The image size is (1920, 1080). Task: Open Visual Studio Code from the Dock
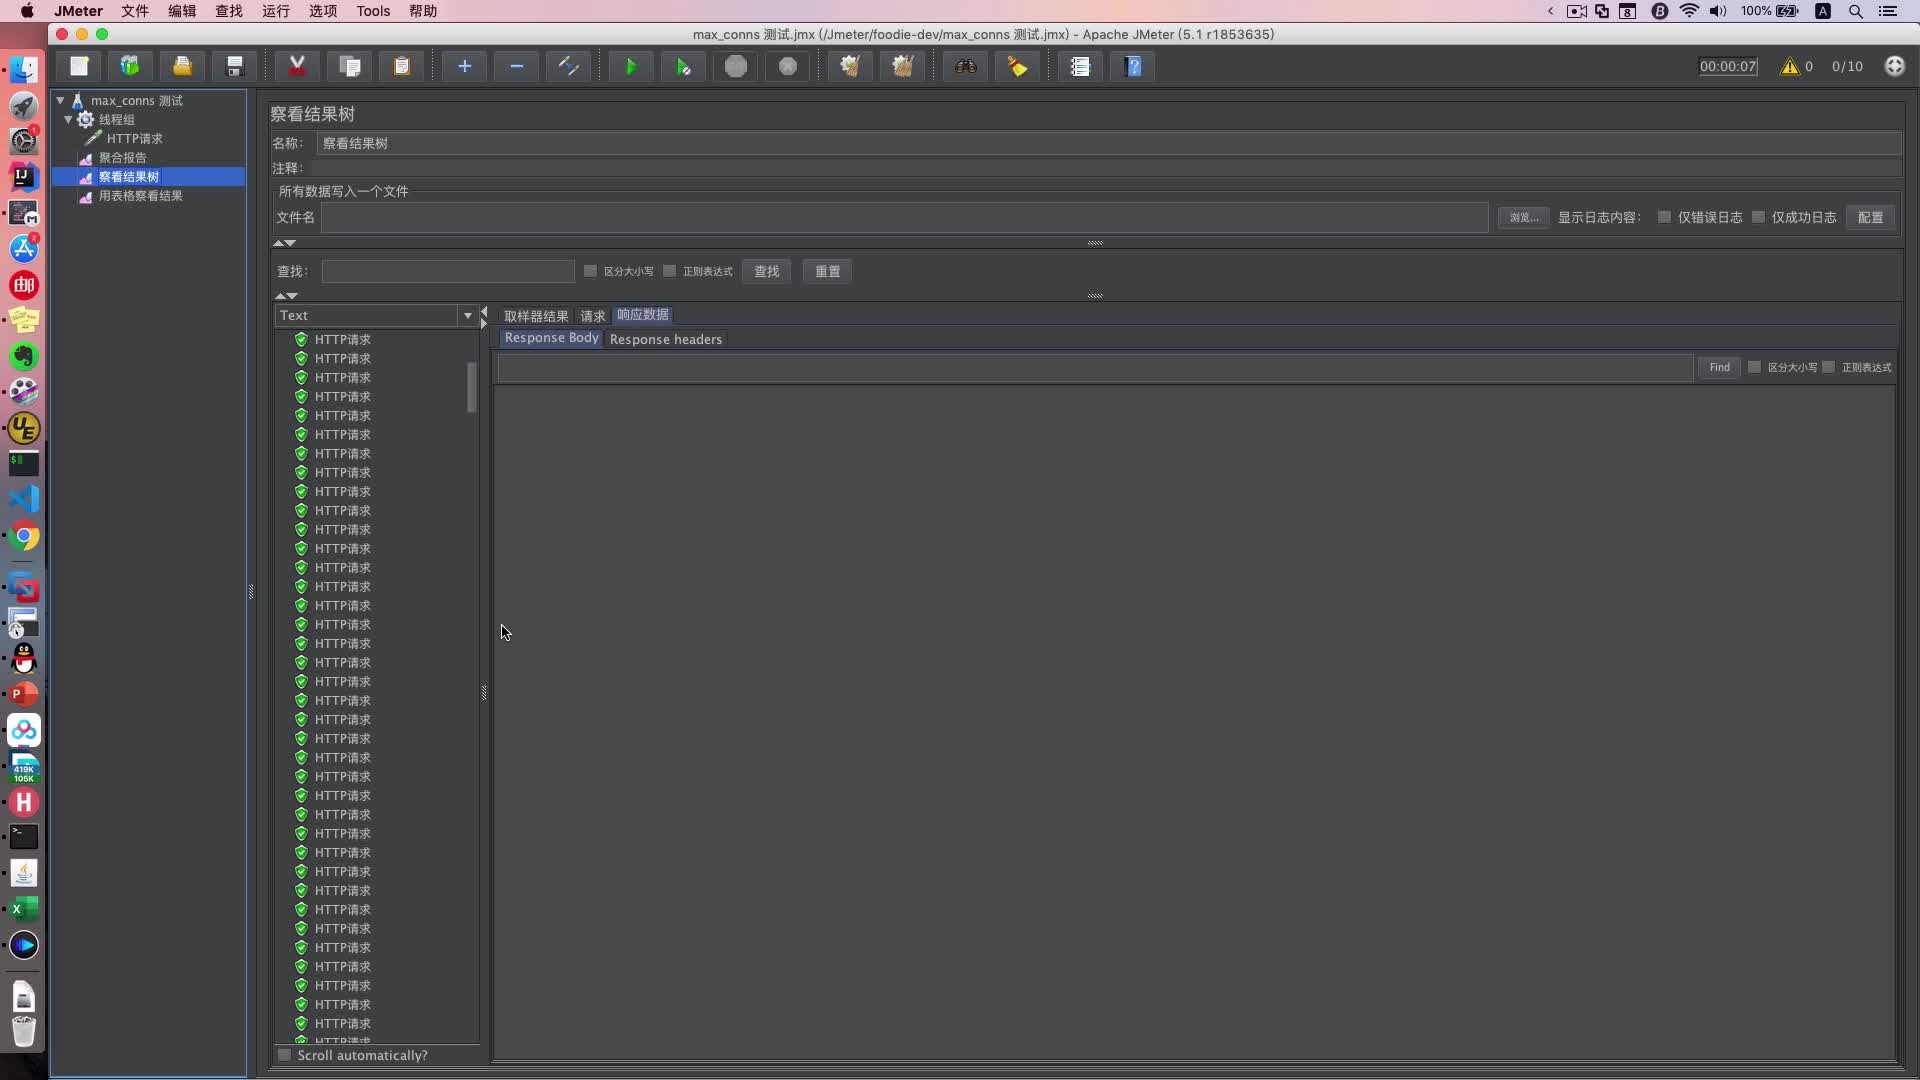(24, 499)
